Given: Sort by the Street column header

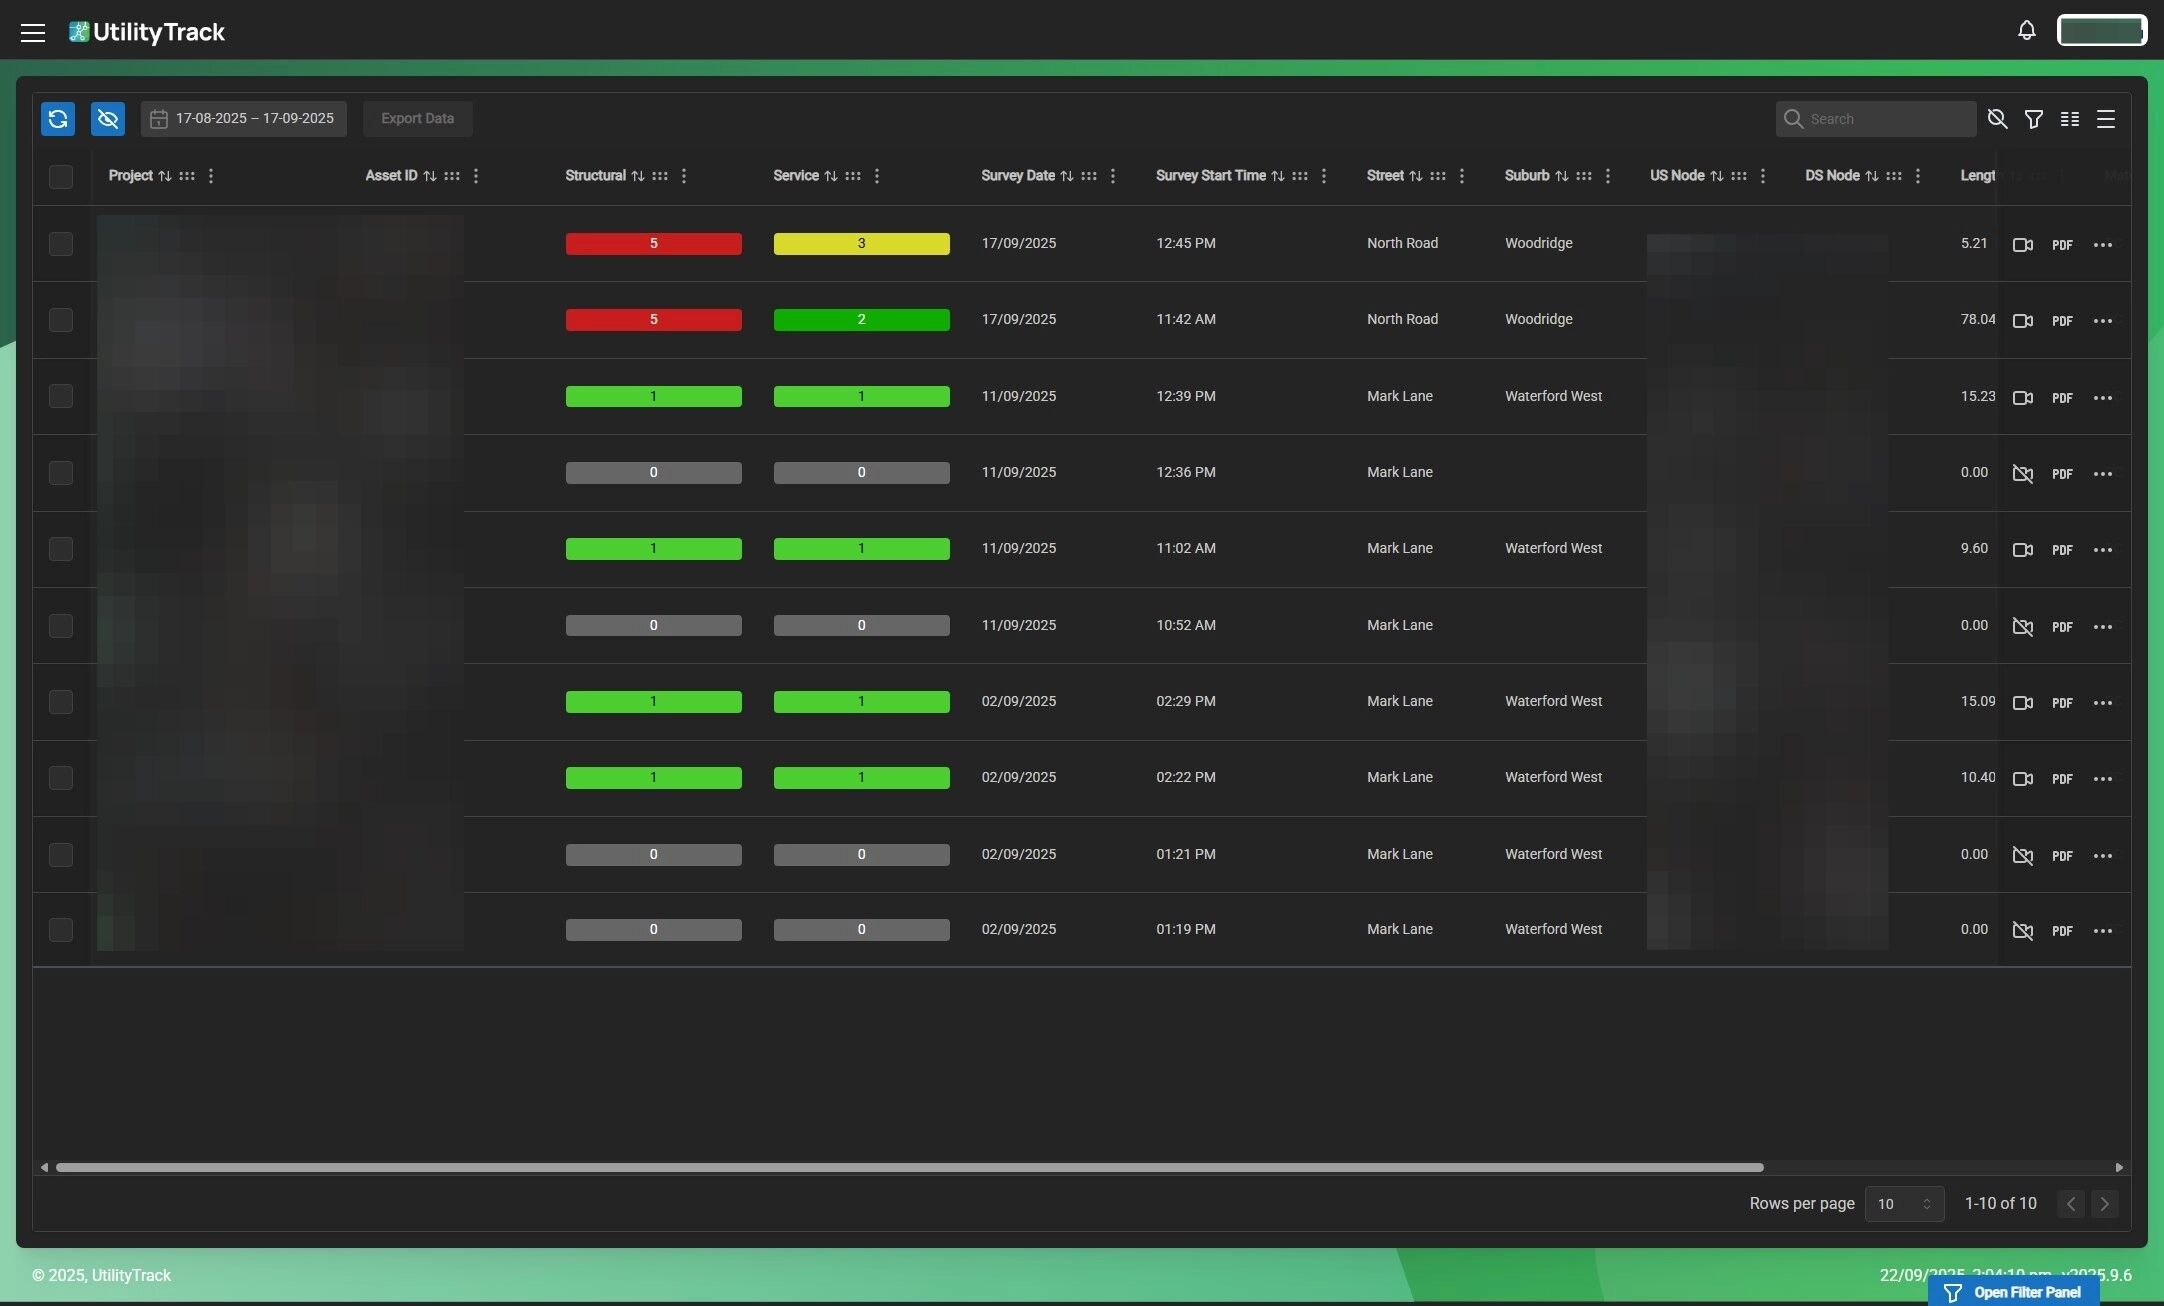Looking at the screenshot, I should [1415, 176].
